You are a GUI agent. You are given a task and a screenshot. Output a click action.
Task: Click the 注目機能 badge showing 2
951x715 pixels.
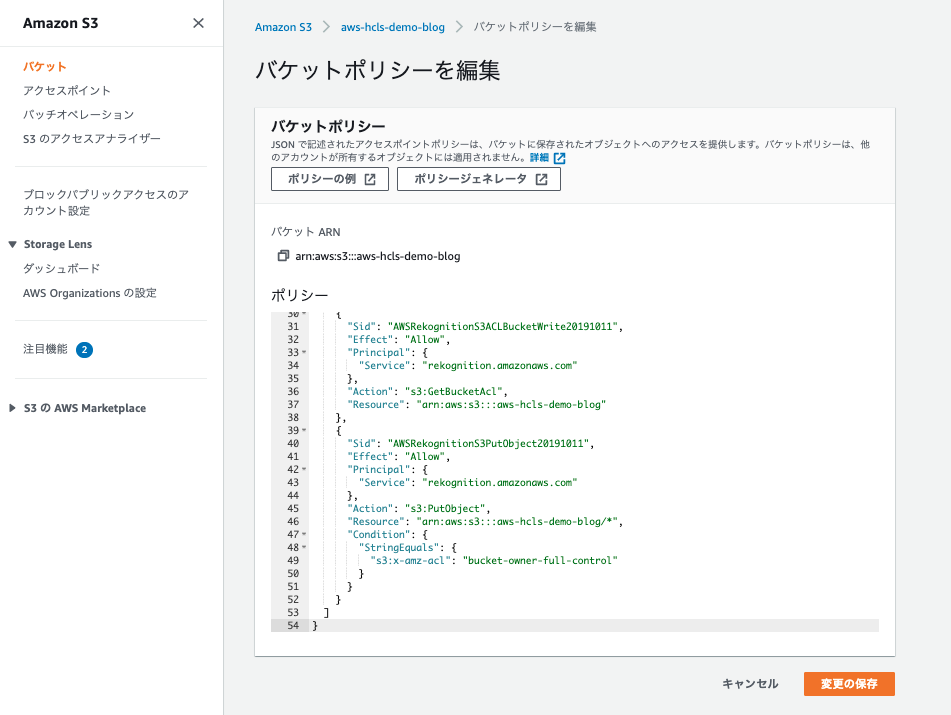(84, 350)
